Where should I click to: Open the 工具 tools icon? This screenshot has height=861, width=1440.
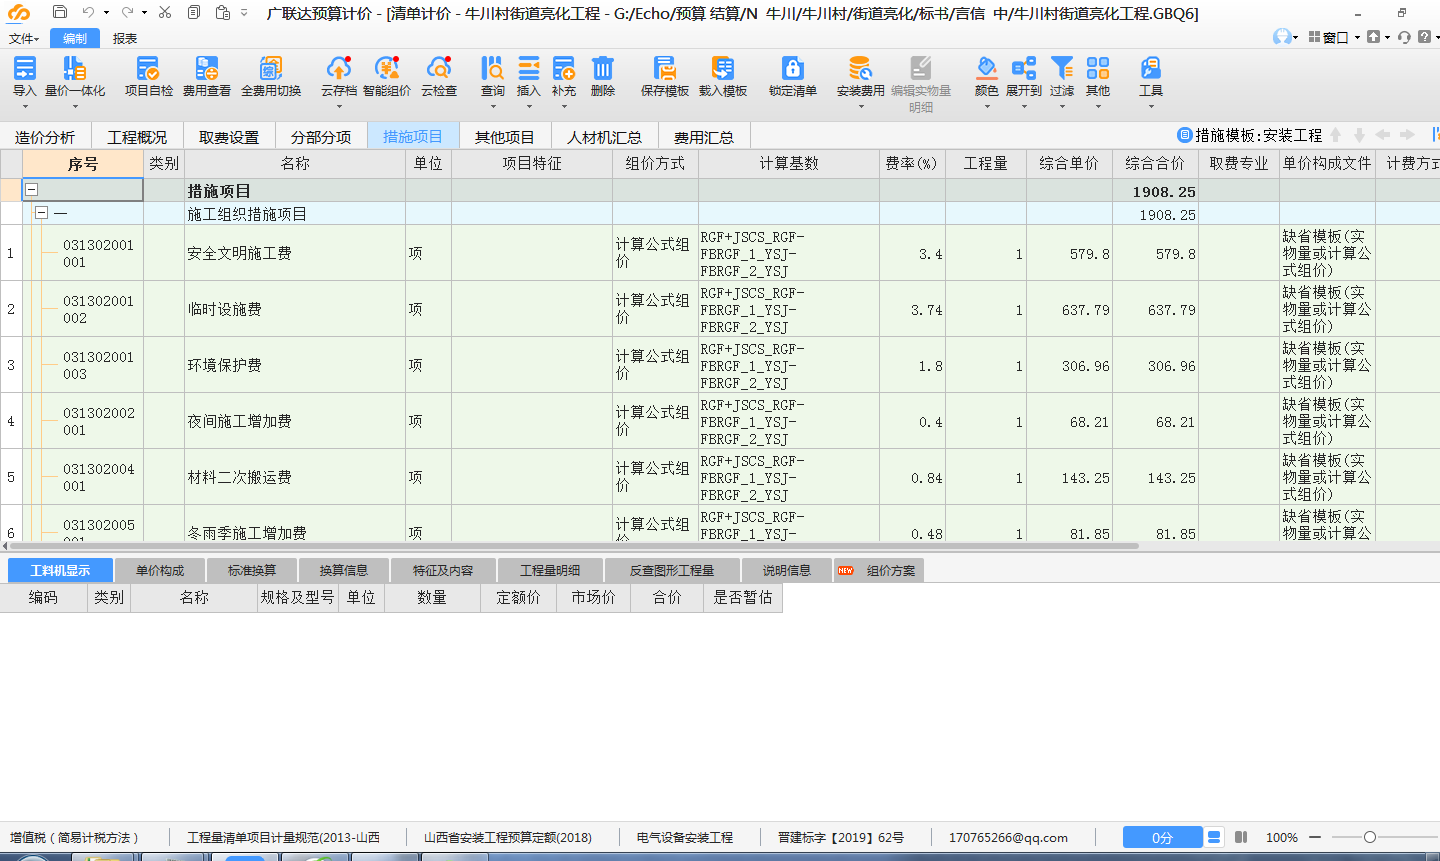pos(1151,68)
